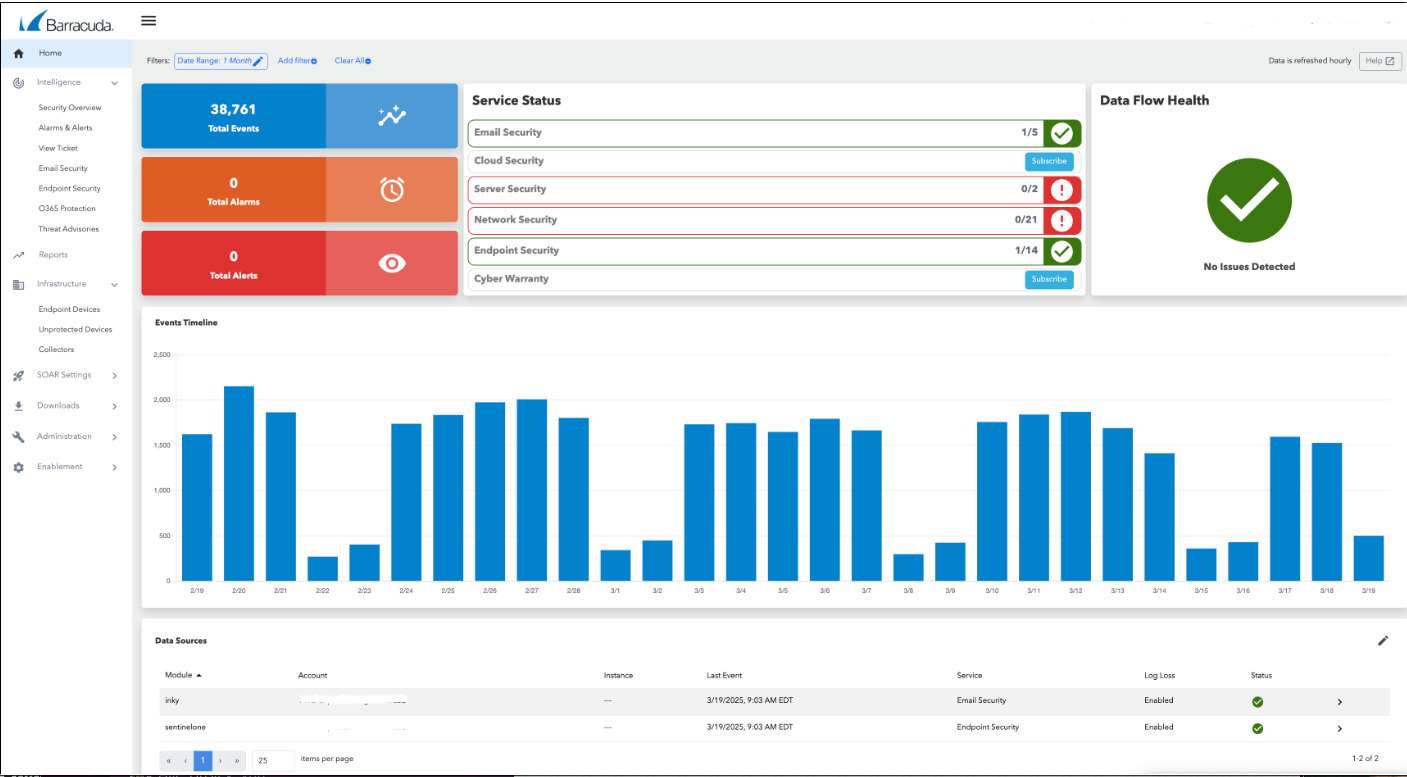The width and height of the screenshot is (1407, 777).
Task: Click the Administration wrench icon
Action: click(17, 436)
